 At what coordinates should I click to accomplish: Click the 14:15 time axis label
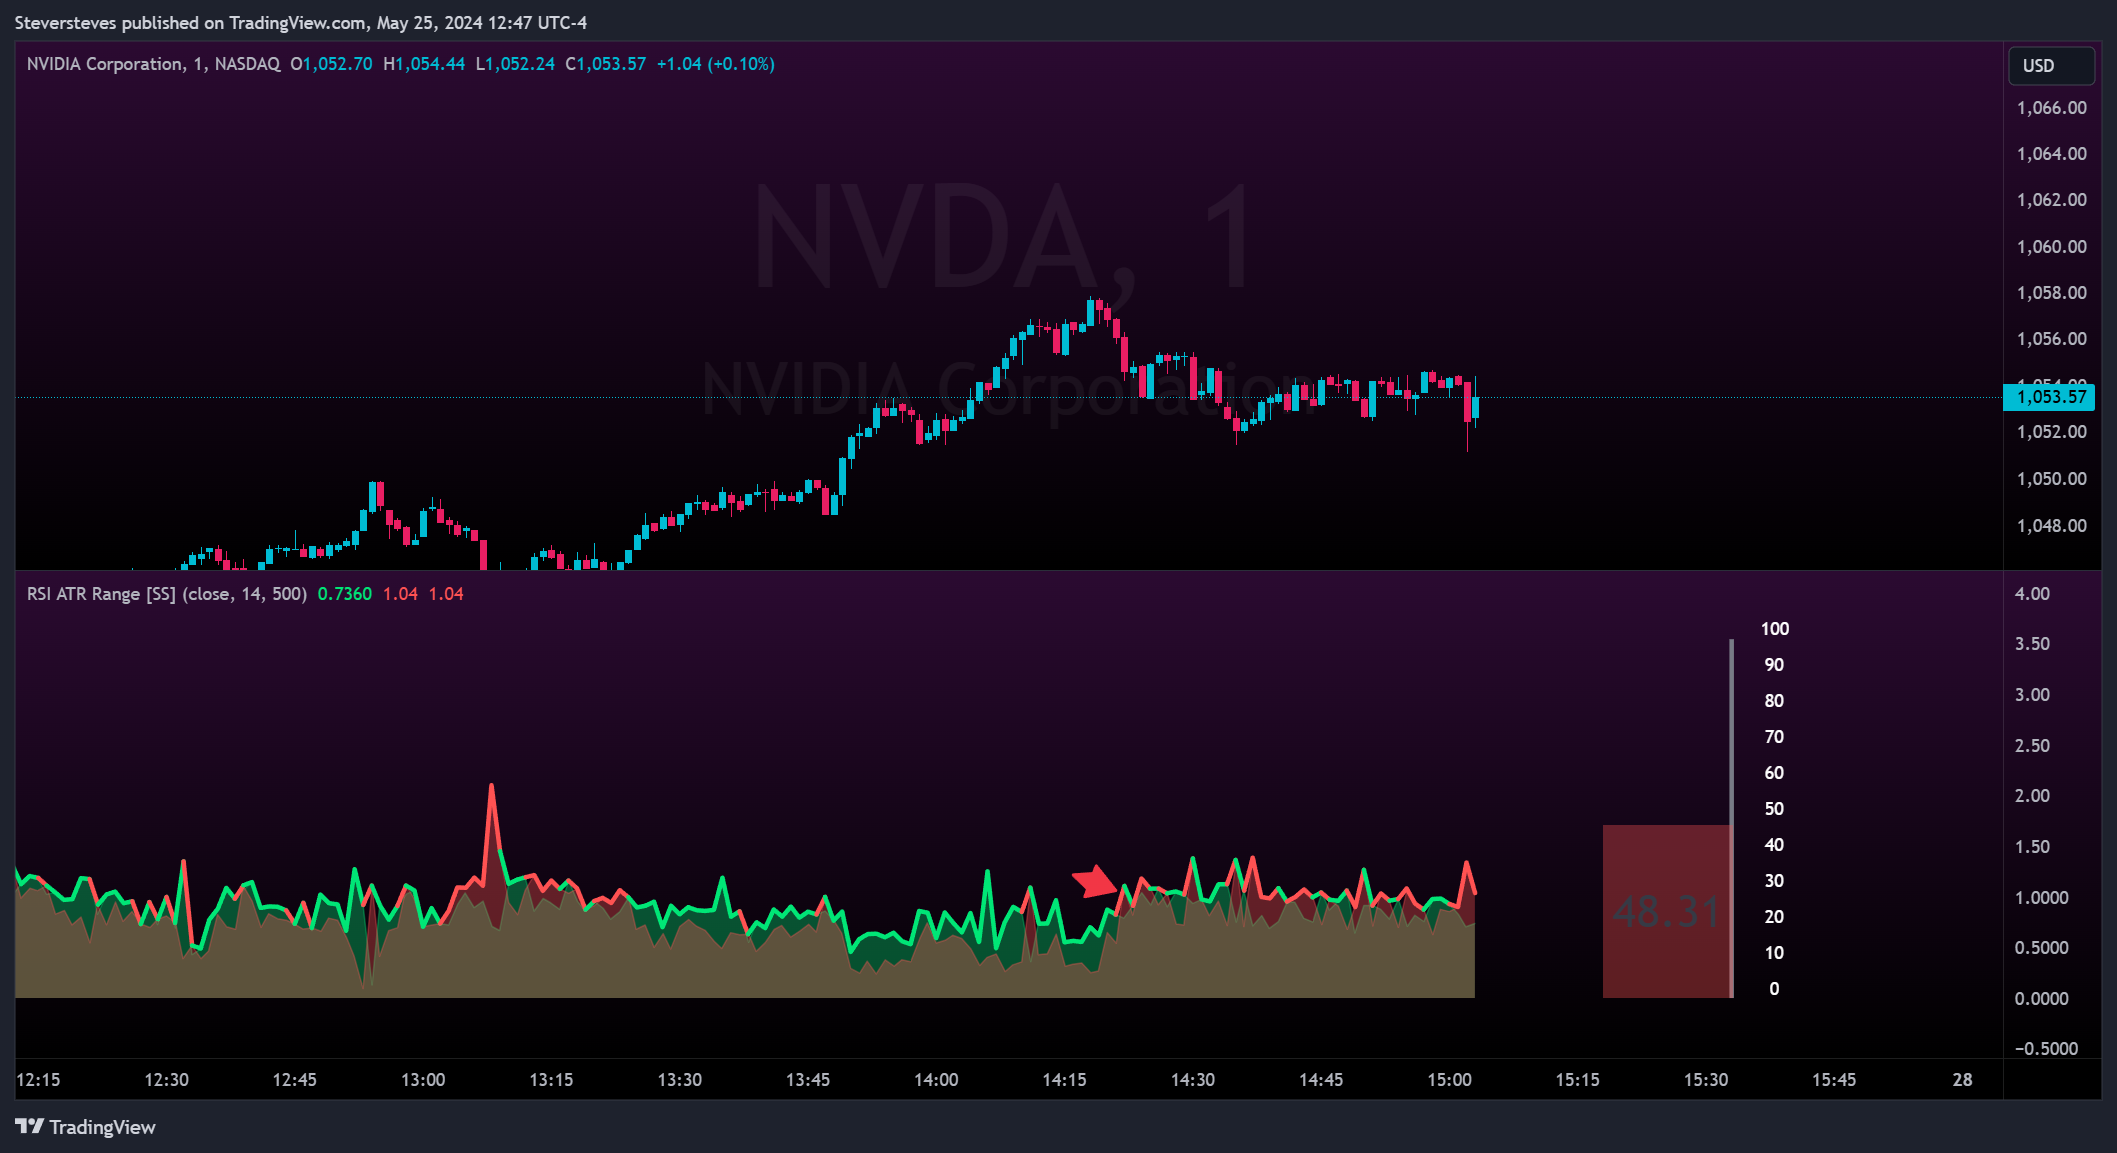1064,1080
